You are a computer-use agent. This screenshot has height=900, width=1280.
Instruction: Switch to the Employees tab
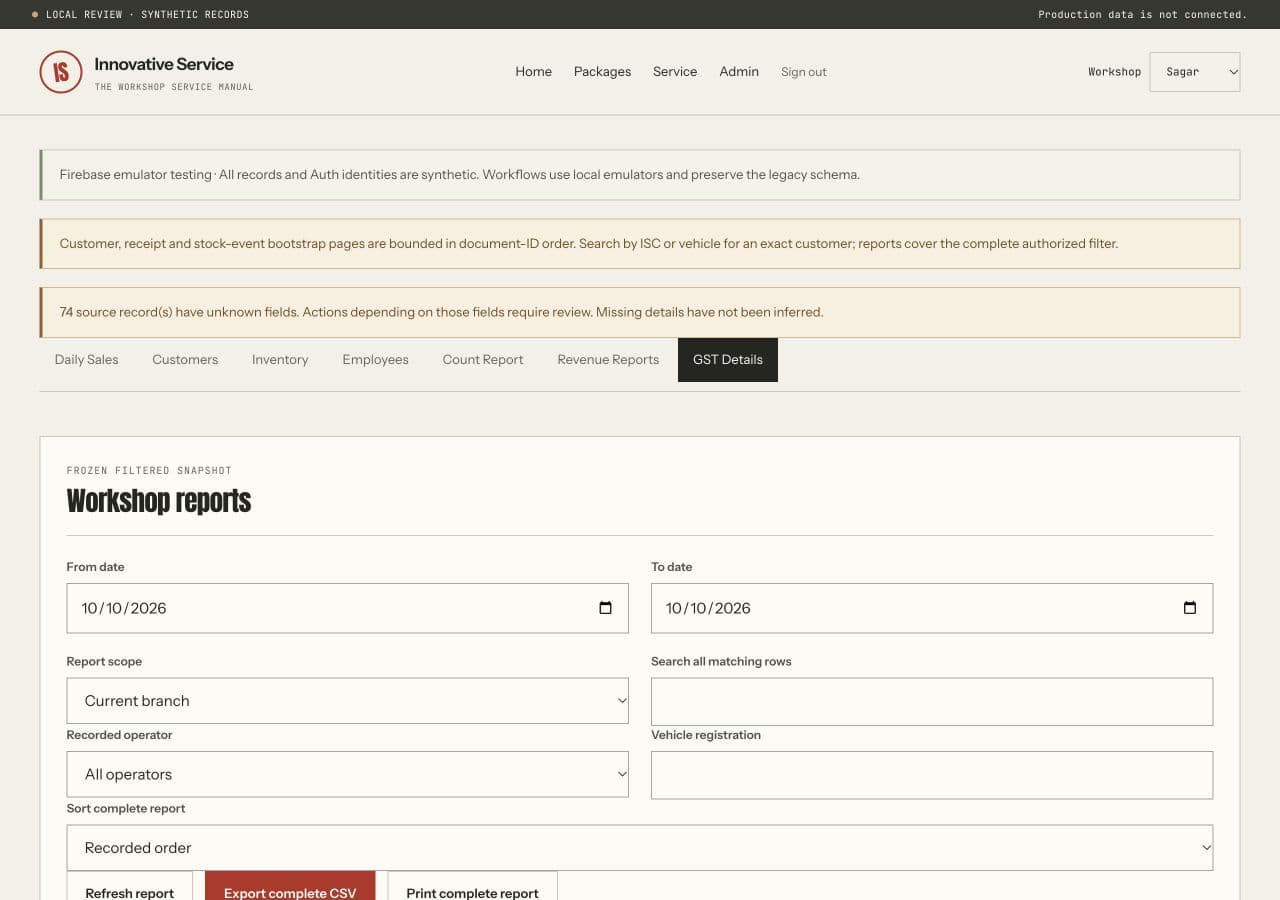coord(375,360)
